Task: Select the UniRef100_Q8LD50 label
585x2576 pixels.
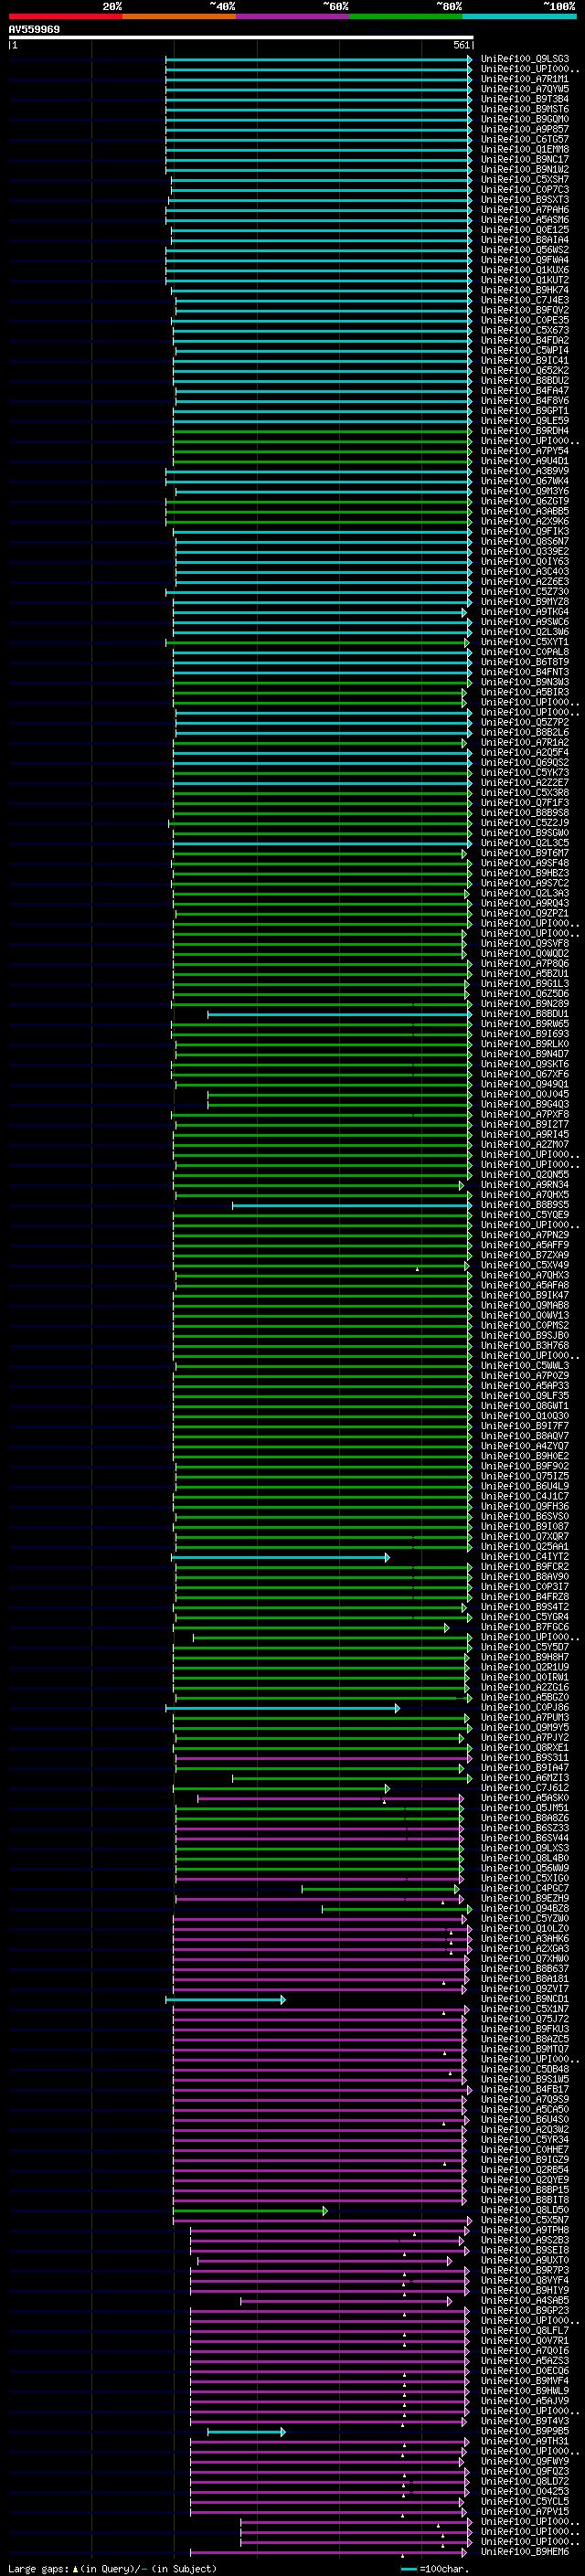Action: (525, 2211)
